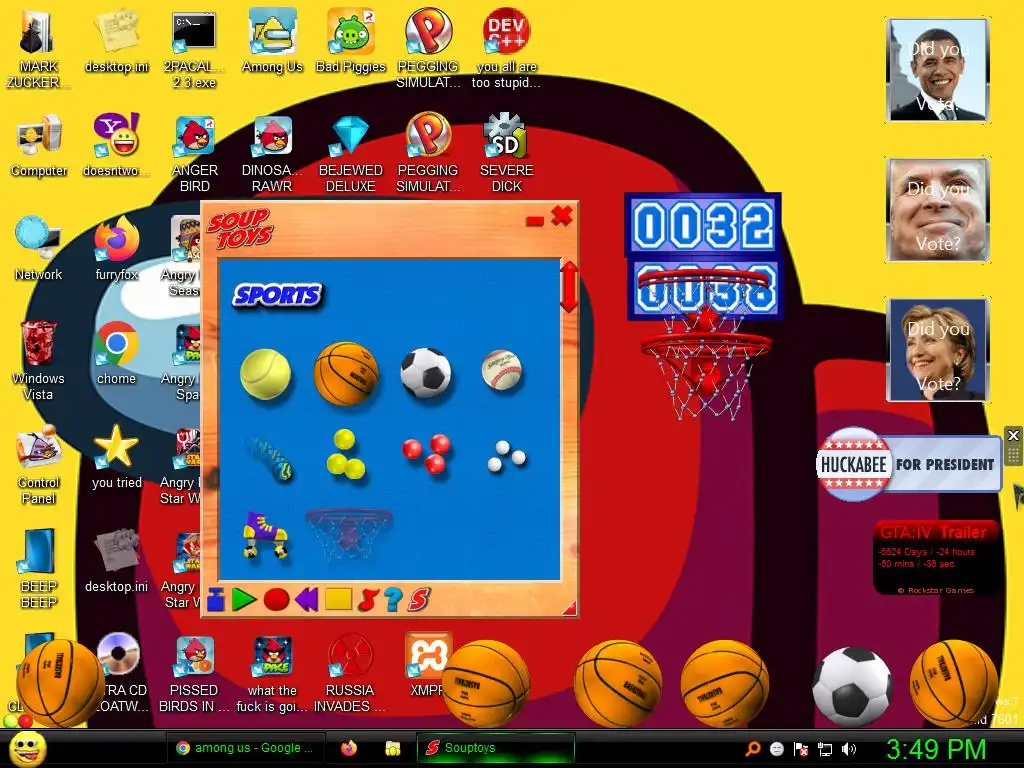Click the purple rewind arrows in Soup Toys

[306, 600]
